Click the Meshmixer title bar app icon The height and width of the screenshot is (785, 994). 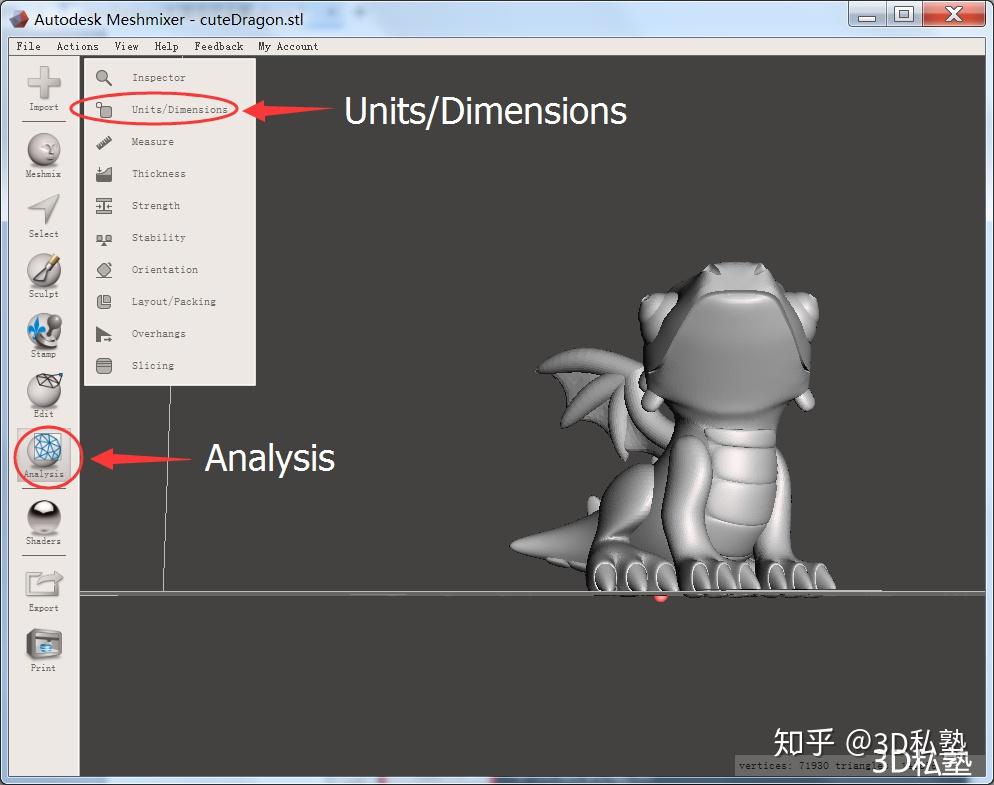(19, 19)
